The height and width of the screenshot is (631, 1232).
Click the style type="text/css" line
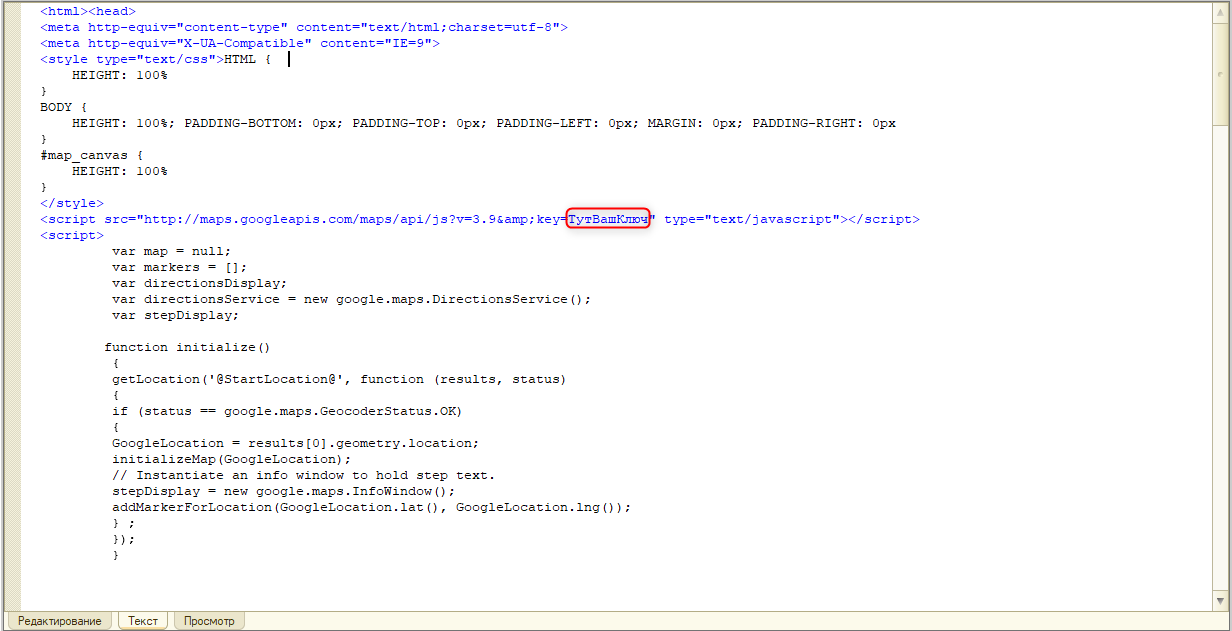pyautogui.click(x=156, y=59)
